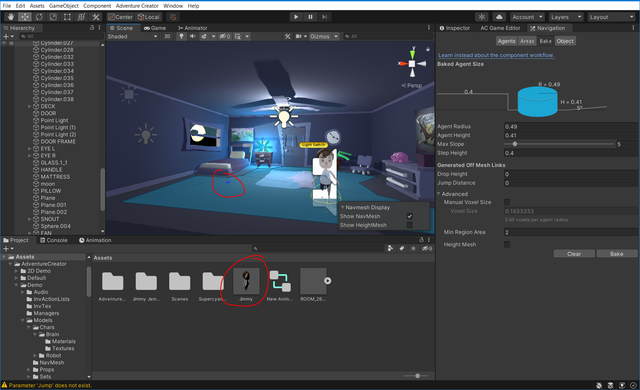
Task: Select the Rotate tool in toolbar
Action: (39, 17)
